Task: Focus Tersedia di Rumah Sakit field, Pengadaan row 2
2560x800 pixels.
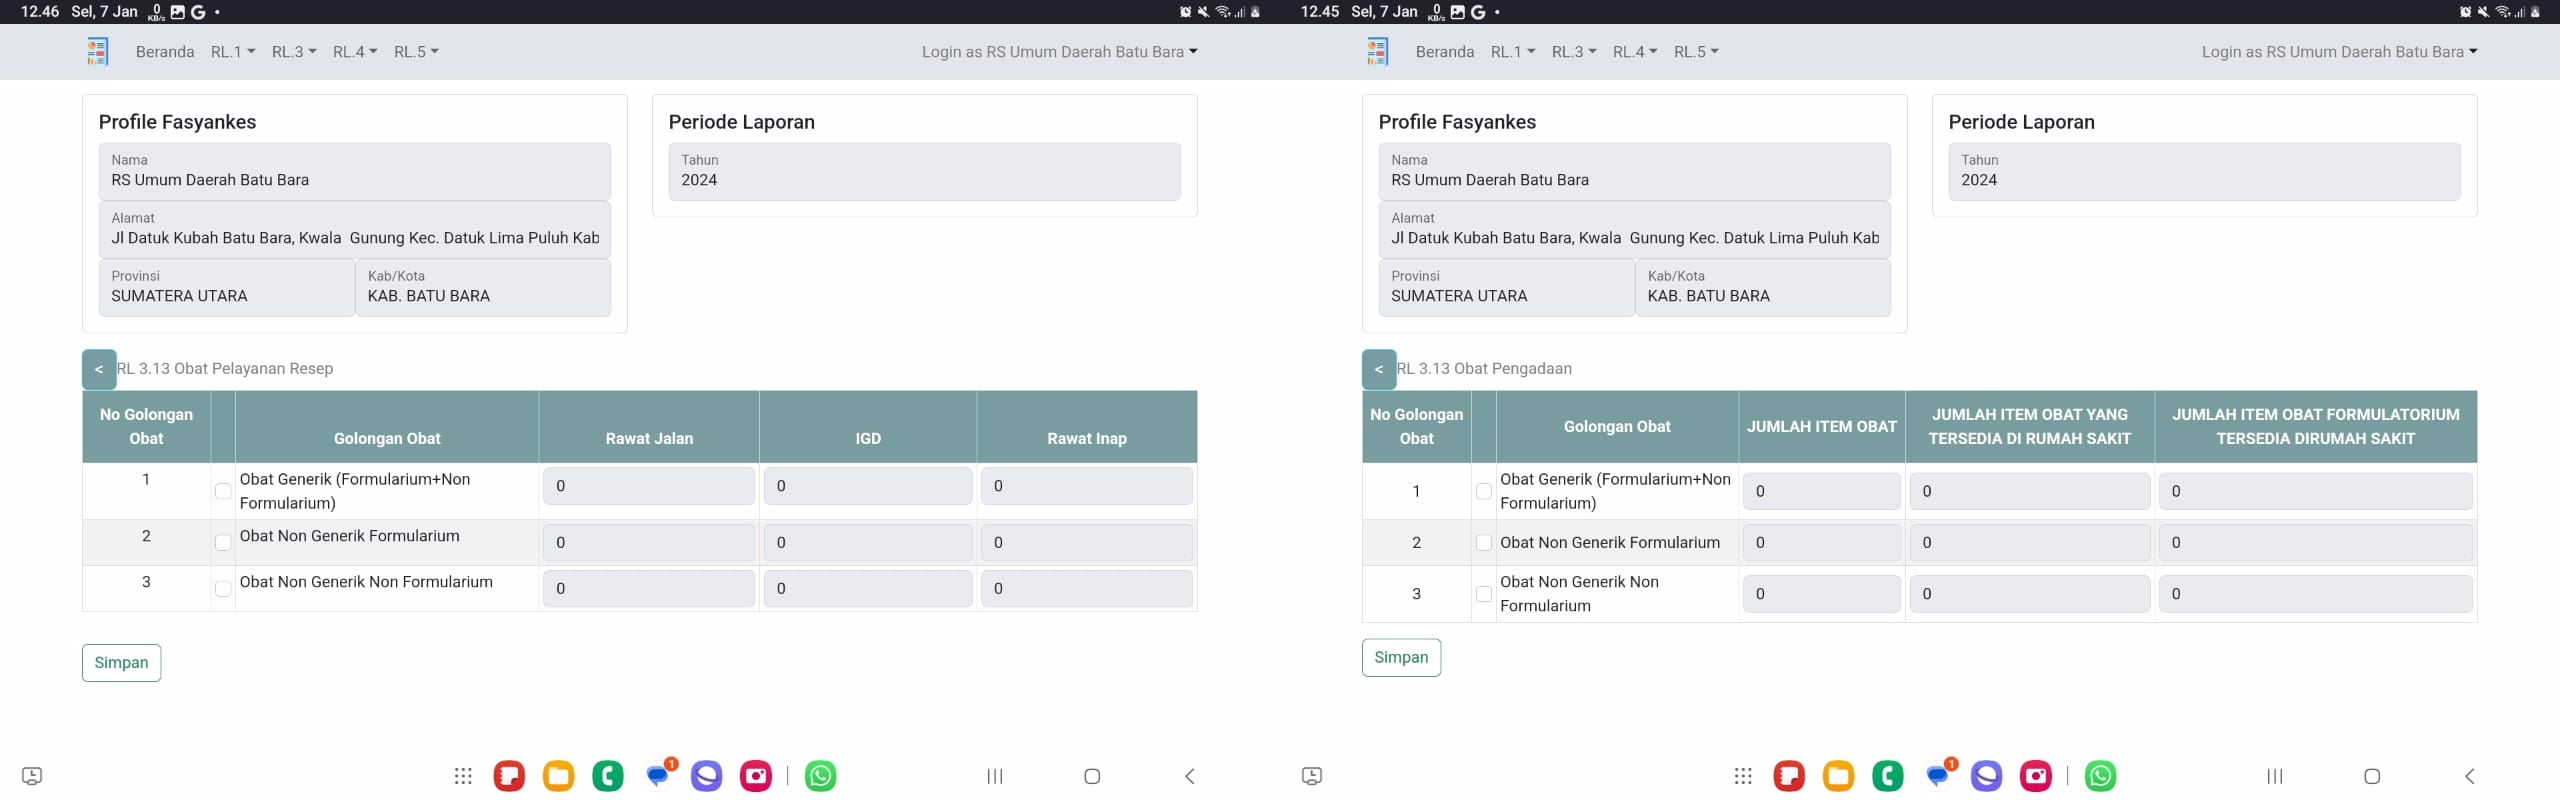Action: point(2029,543)
